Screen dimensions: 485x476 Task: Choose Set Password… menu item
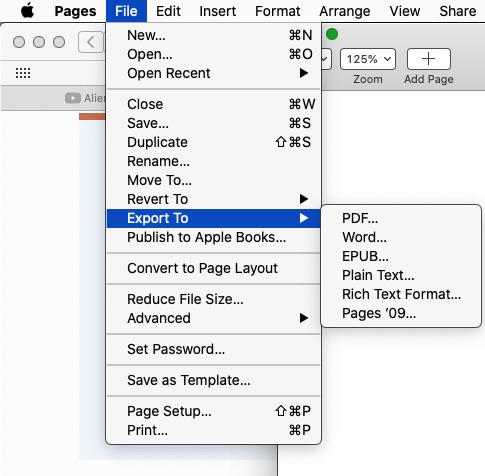coord(213,349)
